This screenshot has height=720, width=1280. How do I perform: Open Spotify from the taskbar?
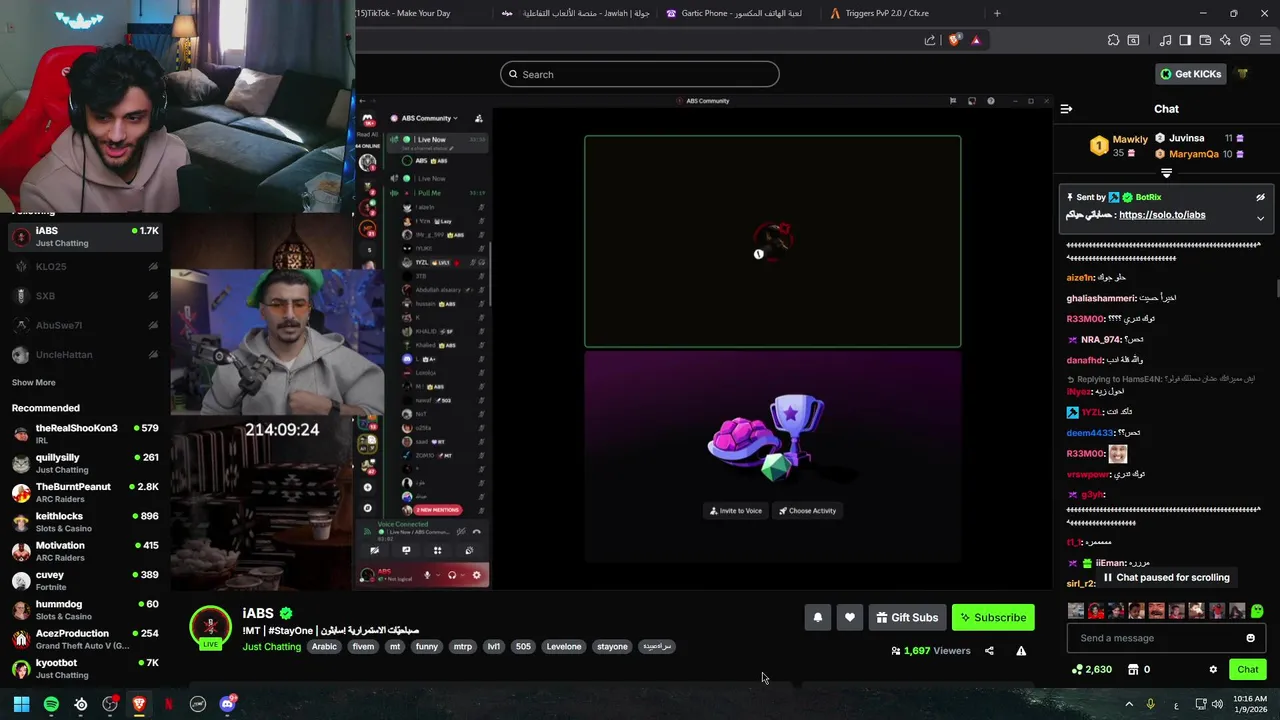coord(51,704)
